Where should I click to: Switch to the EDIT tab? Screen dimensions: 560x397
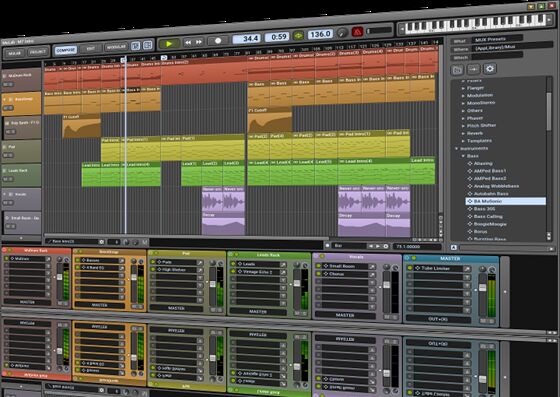tap(91, 49)
